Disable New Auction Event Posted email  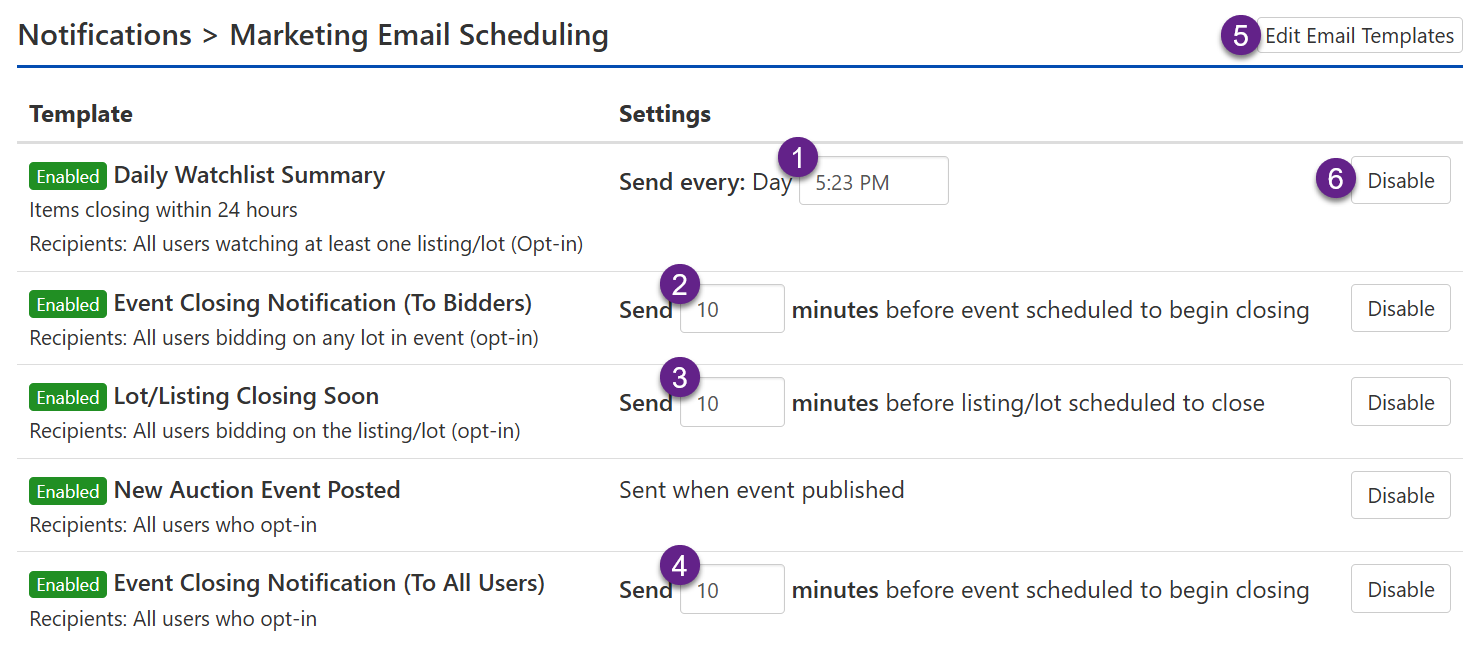tap(1400, 495)
